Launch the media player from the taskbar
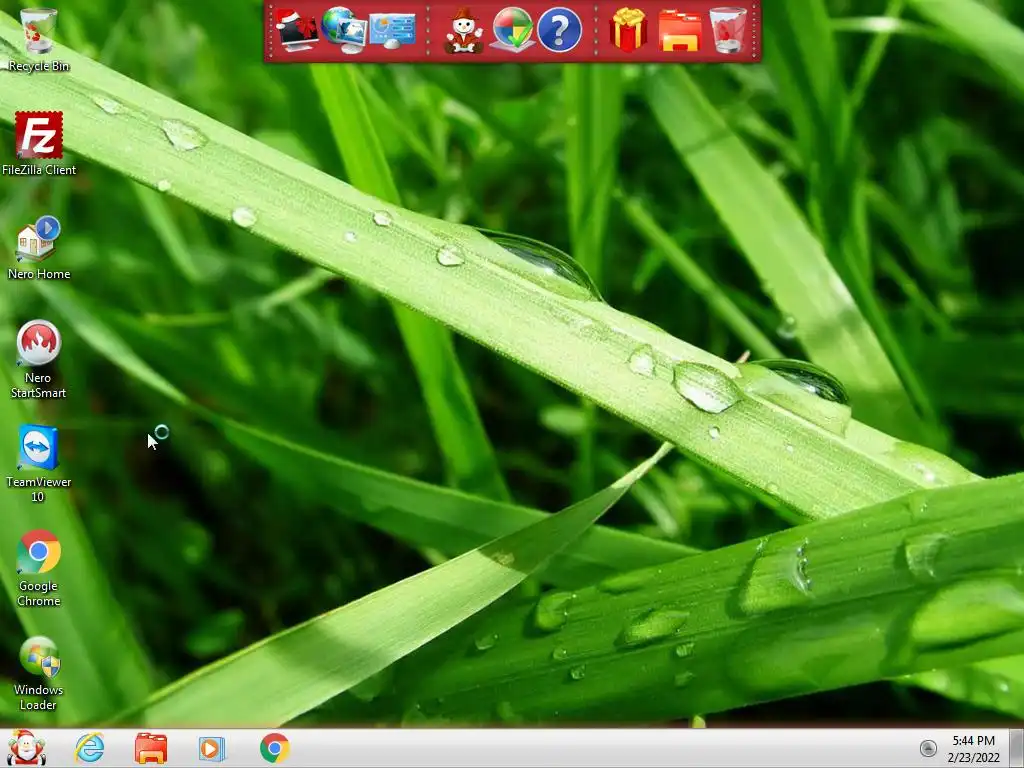 (x=212, y=748)
